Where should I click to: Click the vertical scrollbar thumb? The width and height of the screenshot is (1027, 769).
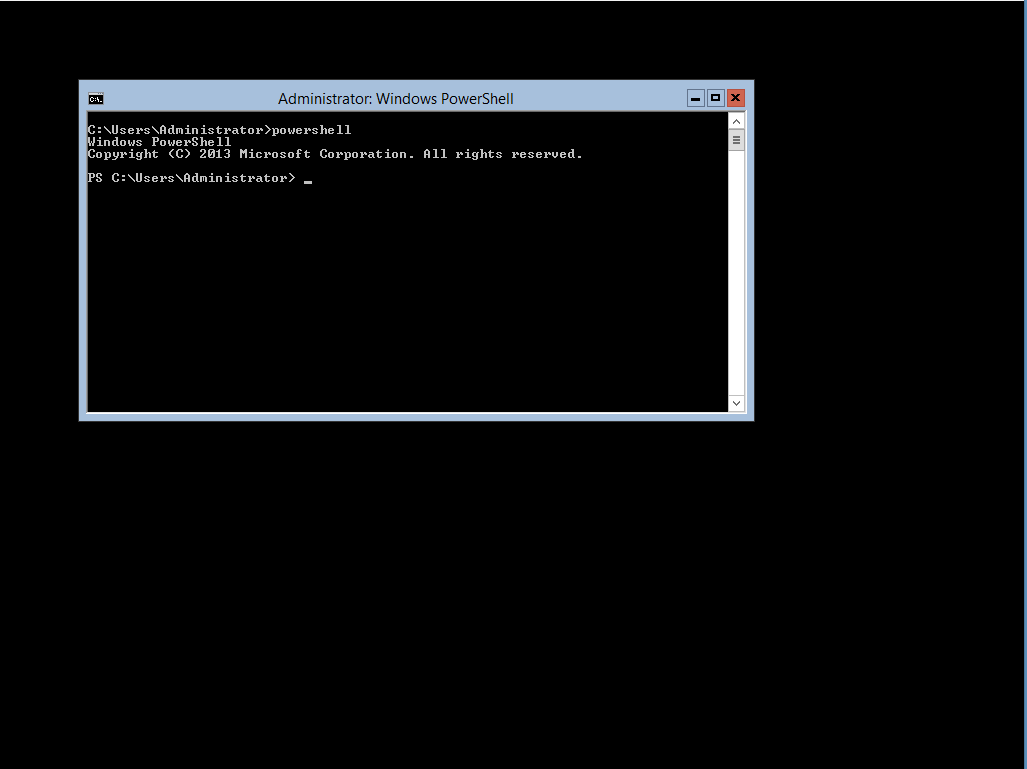[x=736, y=140]
